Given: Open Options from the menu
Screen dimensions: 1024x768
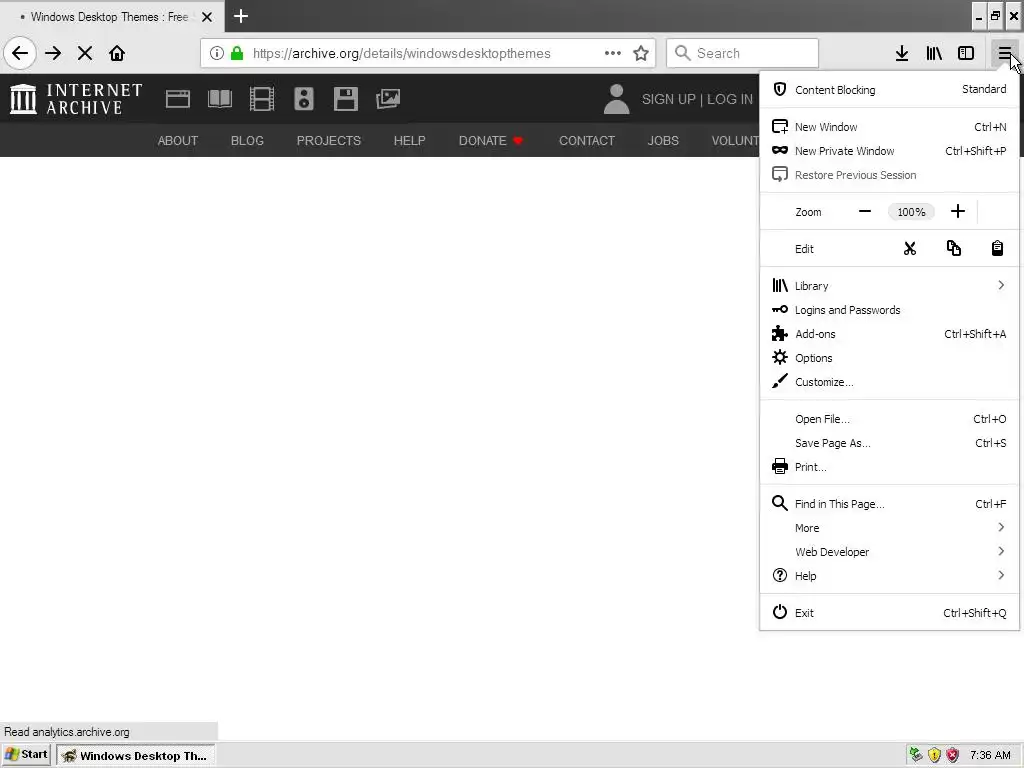Looking at the screenshot, I should [889, 358].
